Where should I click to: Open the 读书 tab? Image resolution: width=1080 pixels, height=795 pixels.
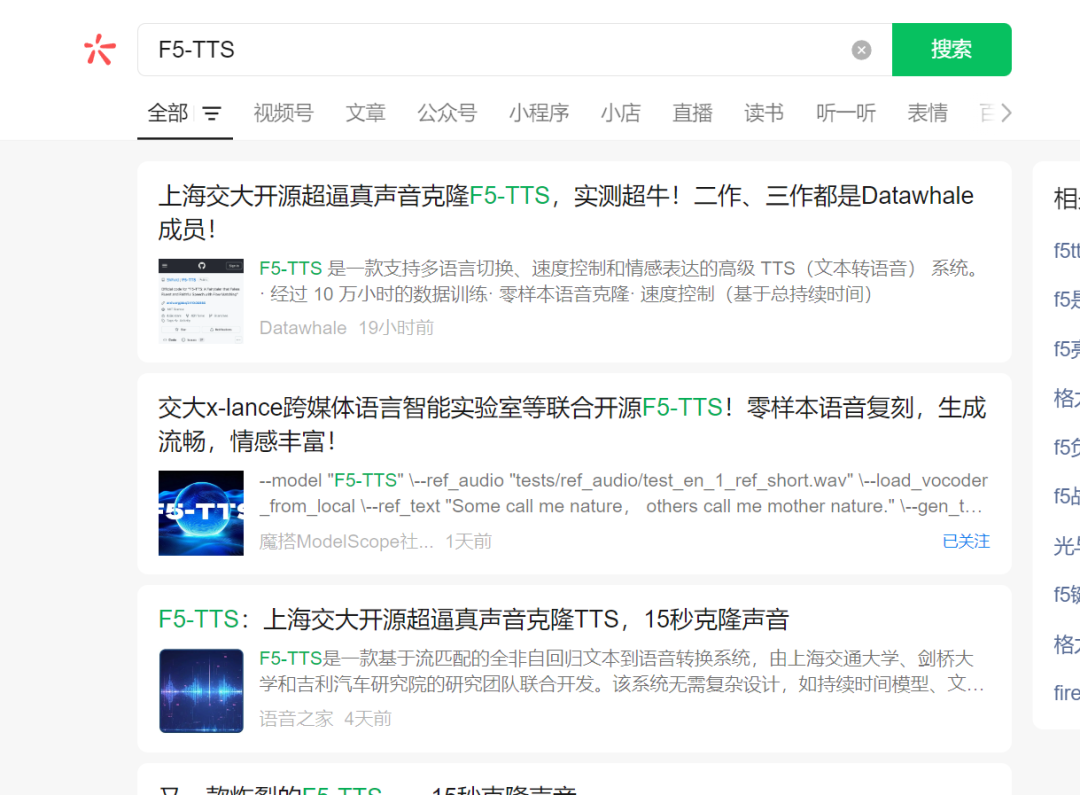[x=763, y=113]
